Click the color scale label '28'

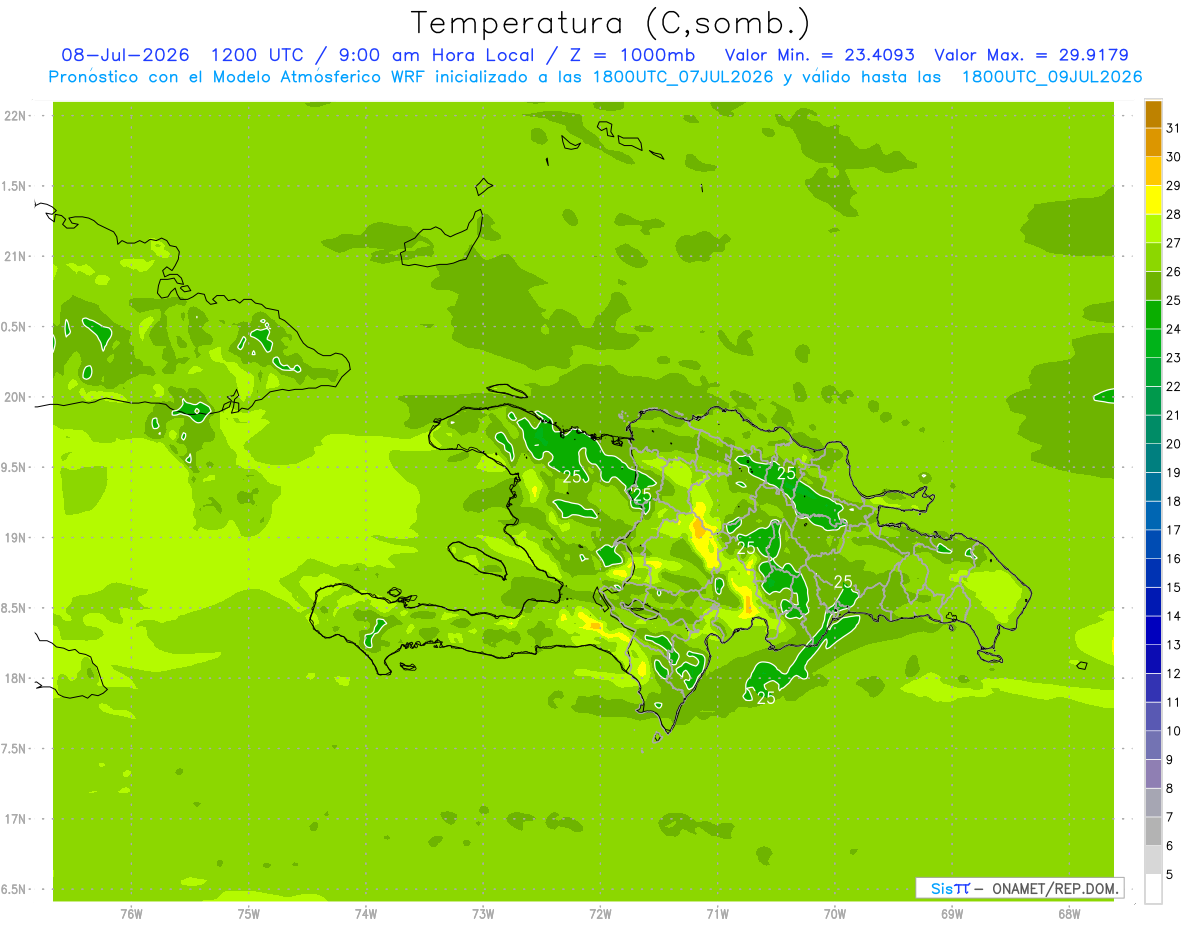pyautogui.click(x=1174, y=215)
